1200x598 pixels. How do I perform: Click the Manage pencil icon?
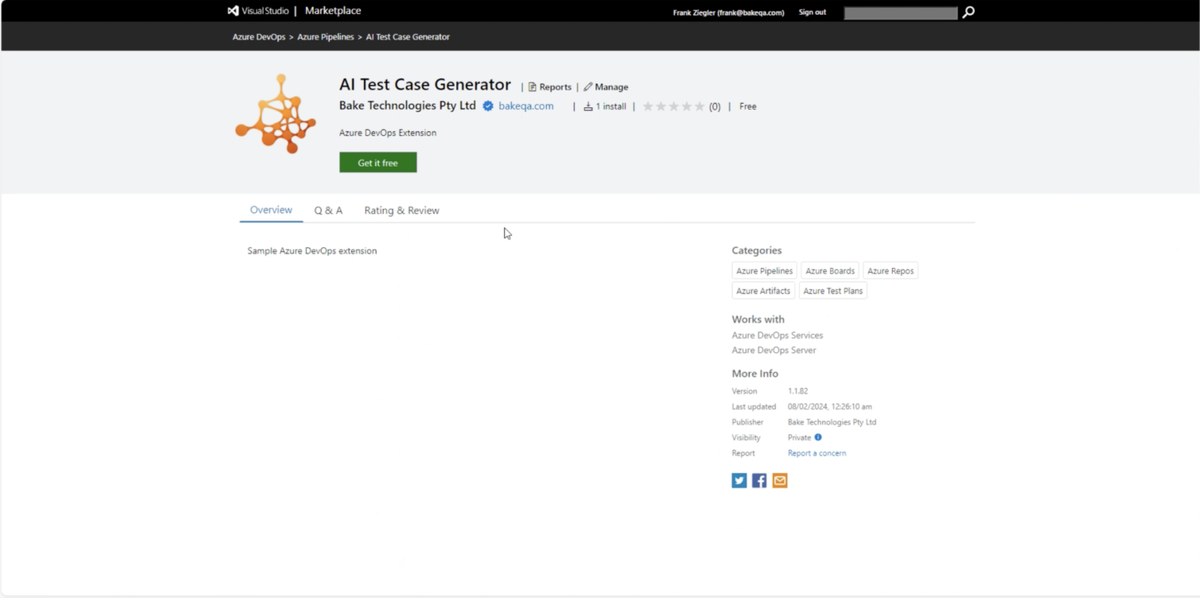[x=588, y=87]
